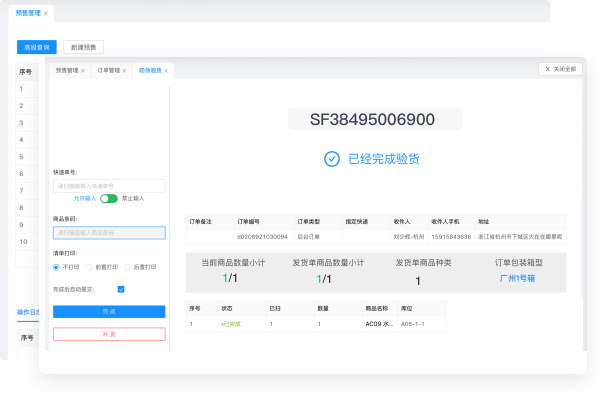
Task: Click row 5 in the back window list
Action: point(27,157)
